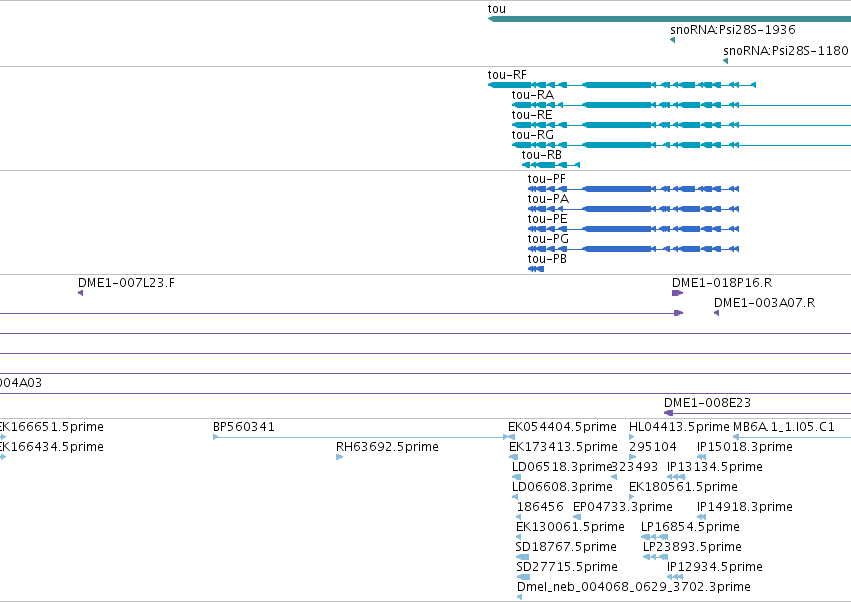Click the tou-PG label
Viewport: 851px width, 602px height.
pyautogui.click(x=548, y=239)
